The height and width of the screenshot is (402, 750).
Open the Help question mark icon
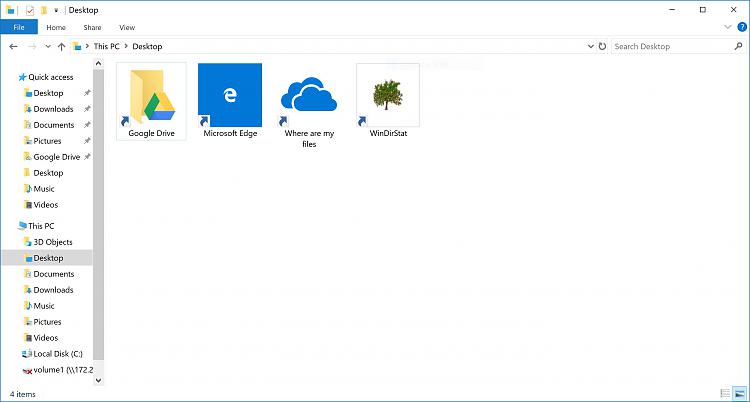(x=742, y=27)
